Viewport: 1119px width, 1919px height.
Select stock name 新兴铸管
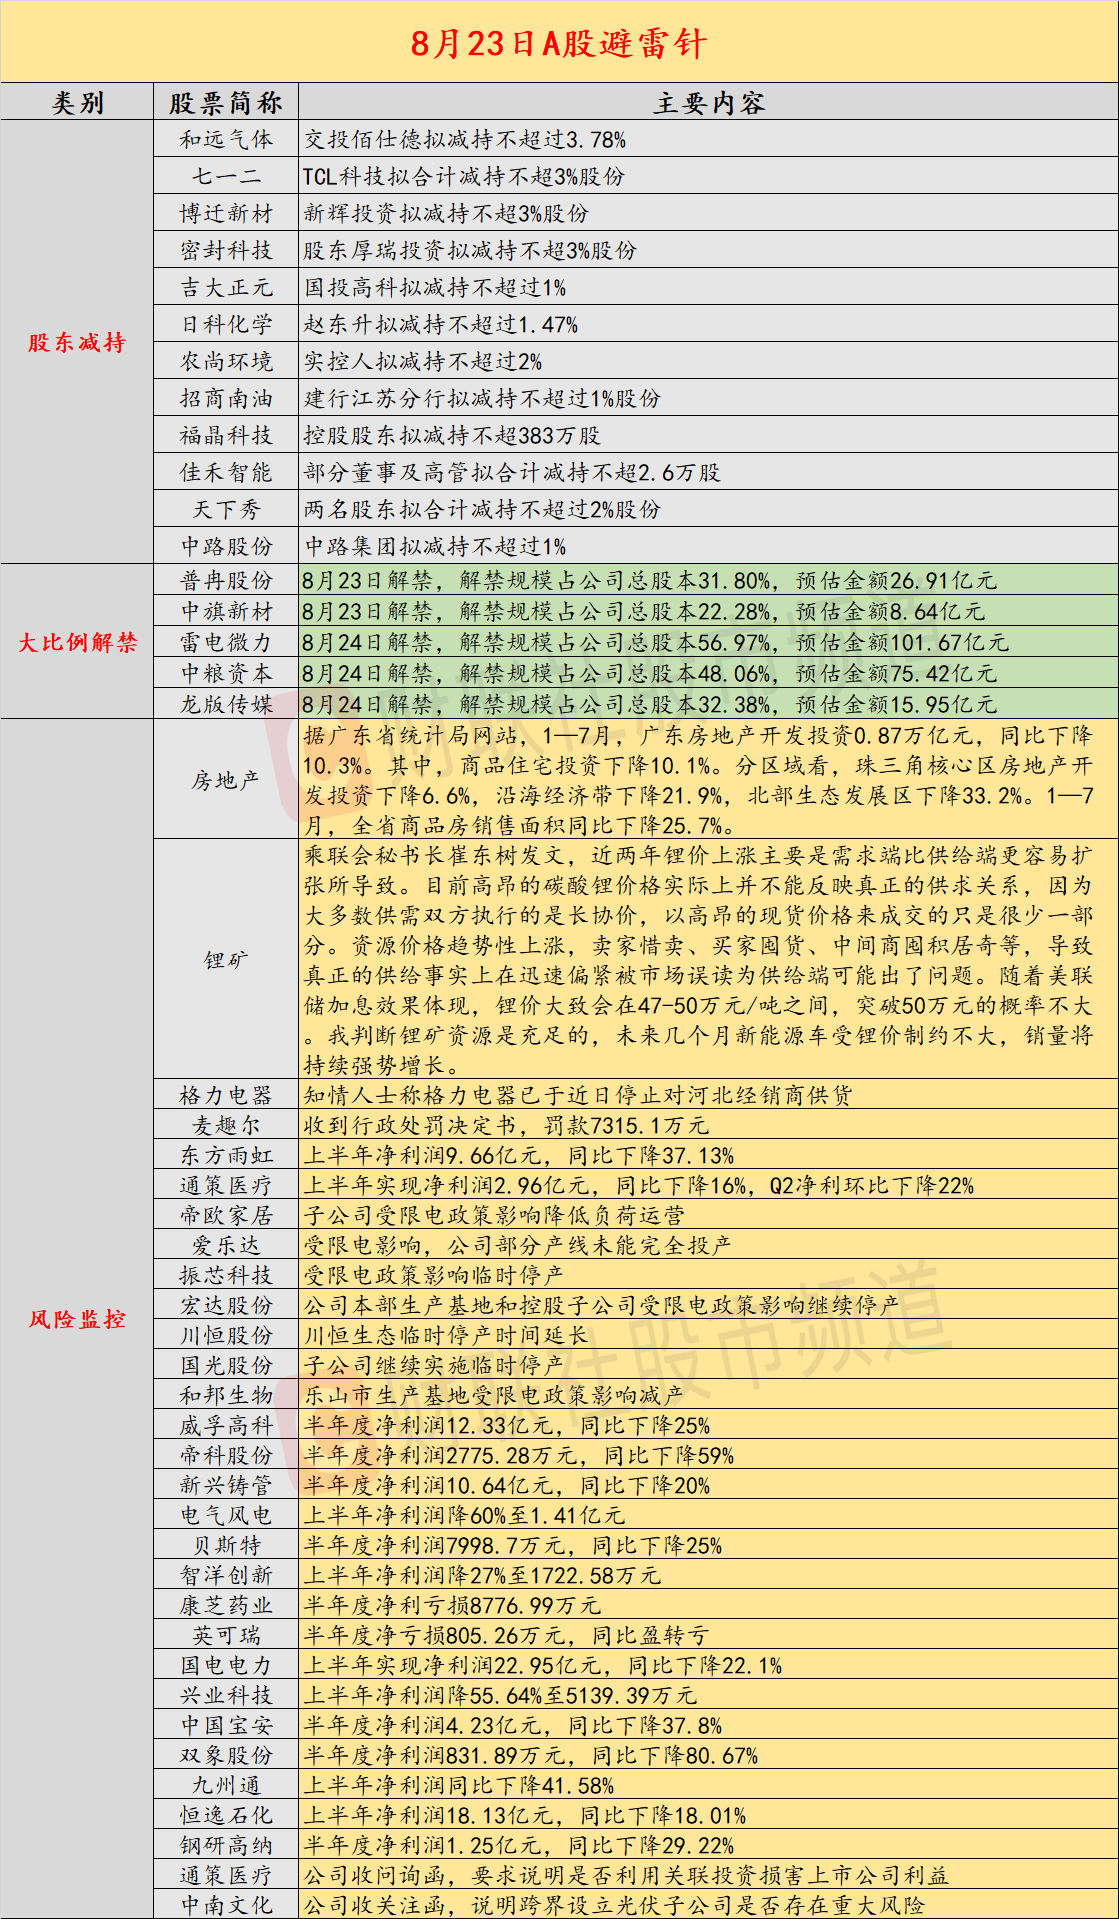click(226, 1486)
